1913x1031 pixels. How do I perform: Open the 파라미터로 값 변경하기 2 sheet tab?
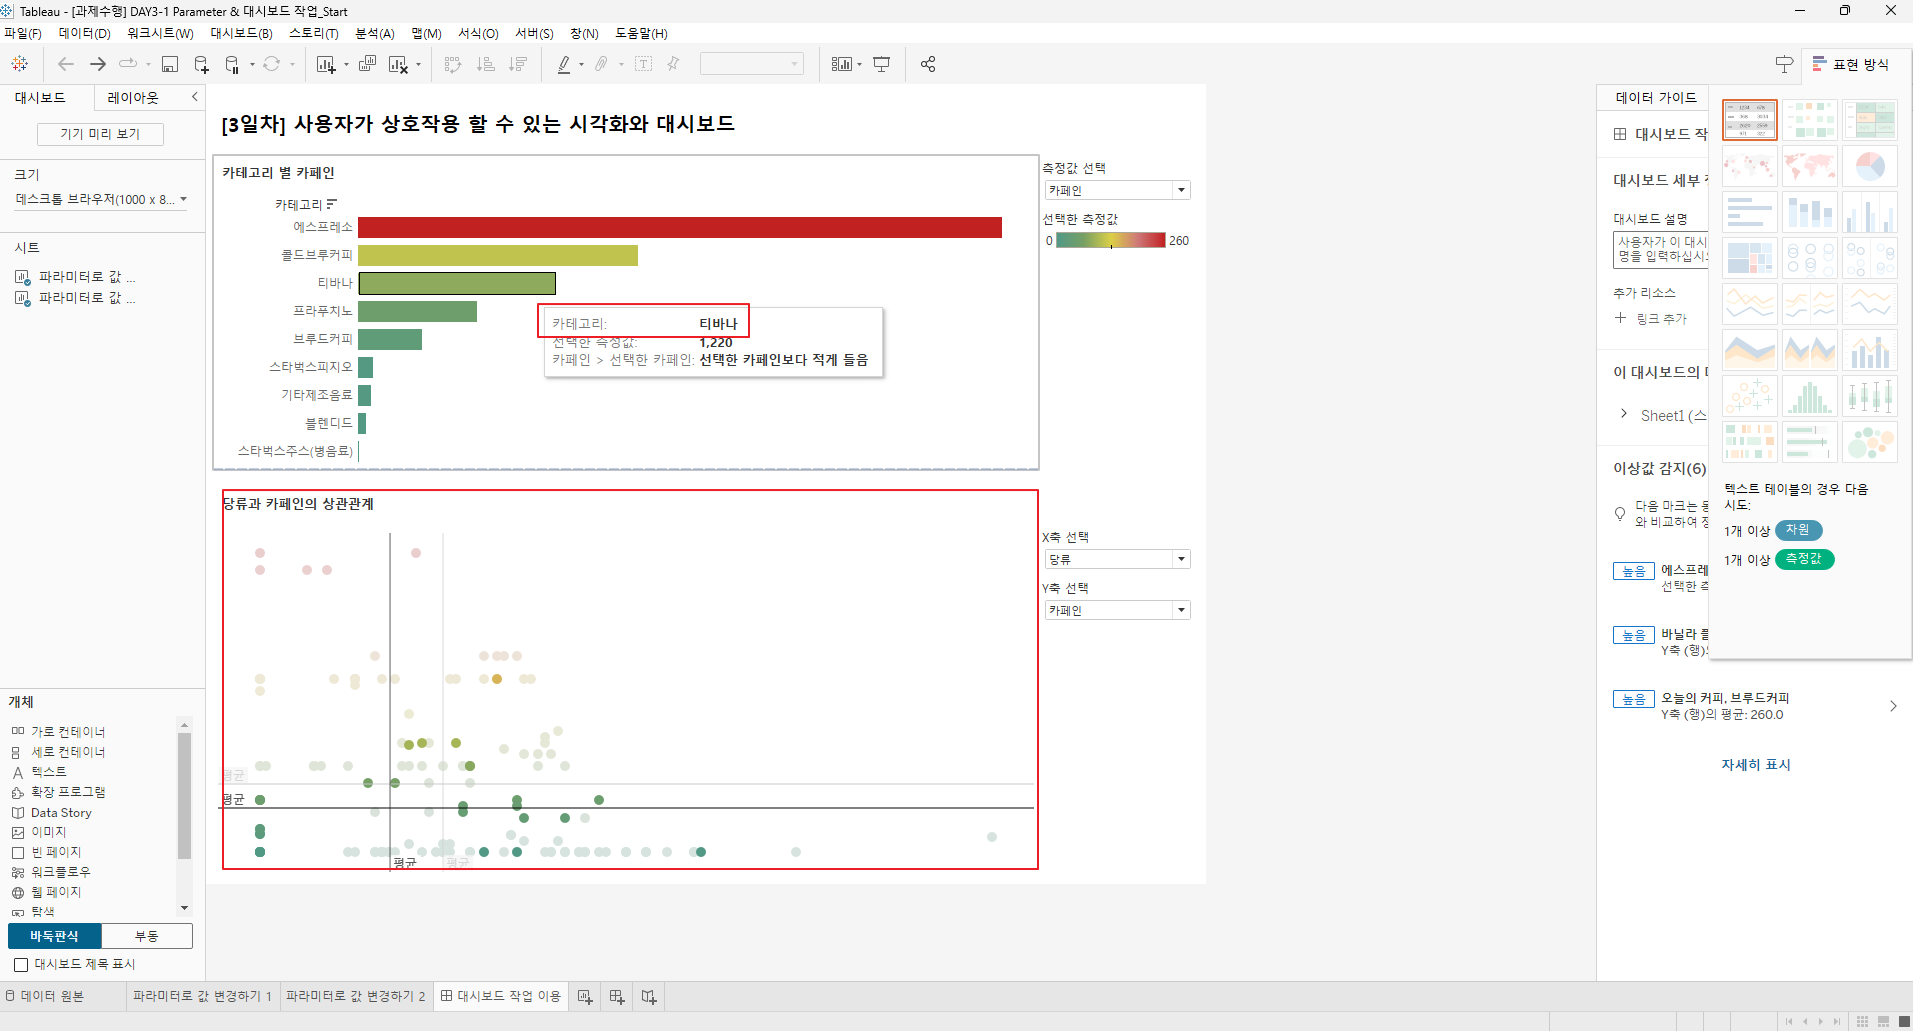point(356,996)
